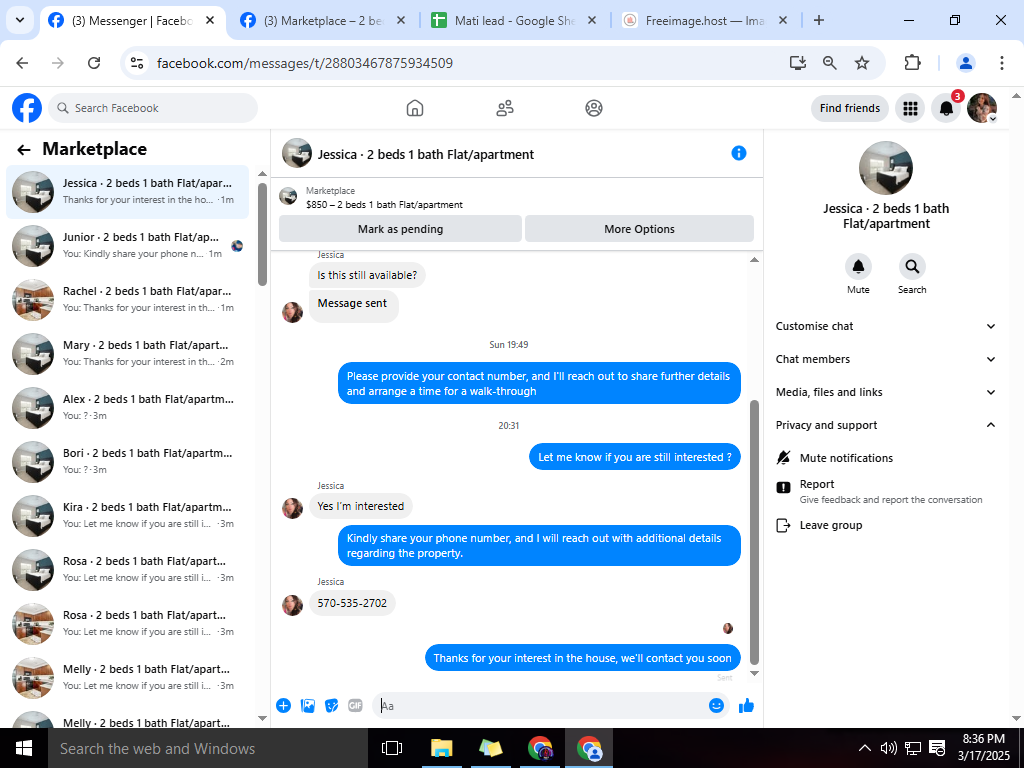
Task: Expand Media, files and links section
Action: tap(886, 392)
